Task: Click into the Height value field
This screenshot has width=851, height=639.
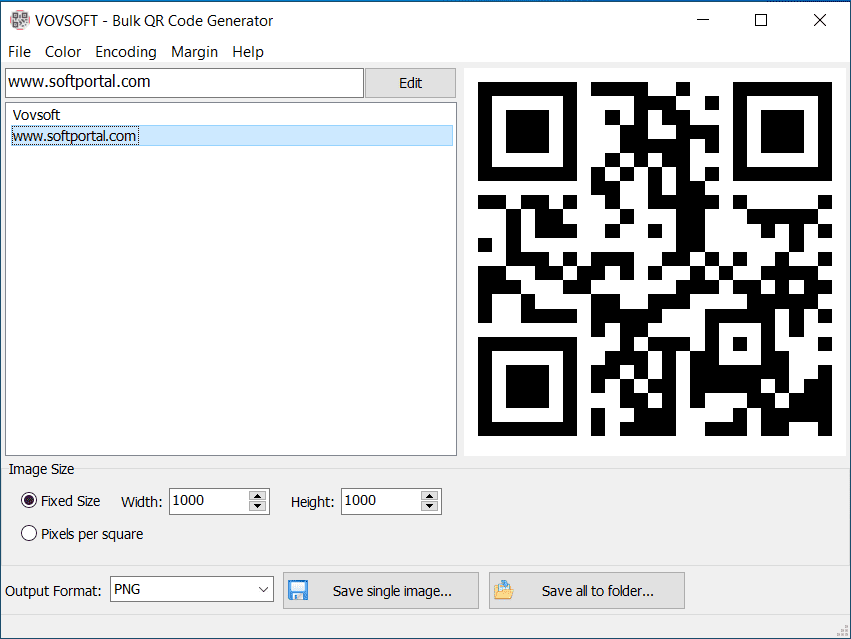Action: point(381,501)
